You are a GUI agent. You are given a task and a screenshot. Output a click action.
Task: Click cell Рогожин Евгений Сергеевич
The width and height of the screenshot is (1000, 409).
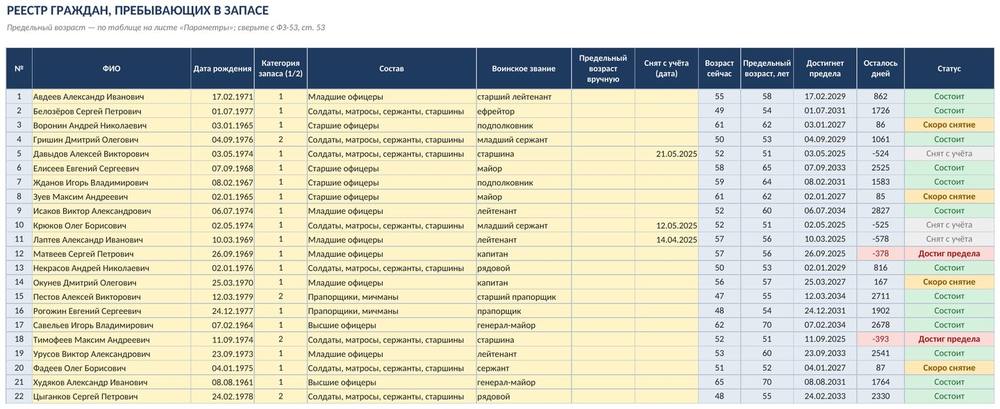[x=111, y=311]
